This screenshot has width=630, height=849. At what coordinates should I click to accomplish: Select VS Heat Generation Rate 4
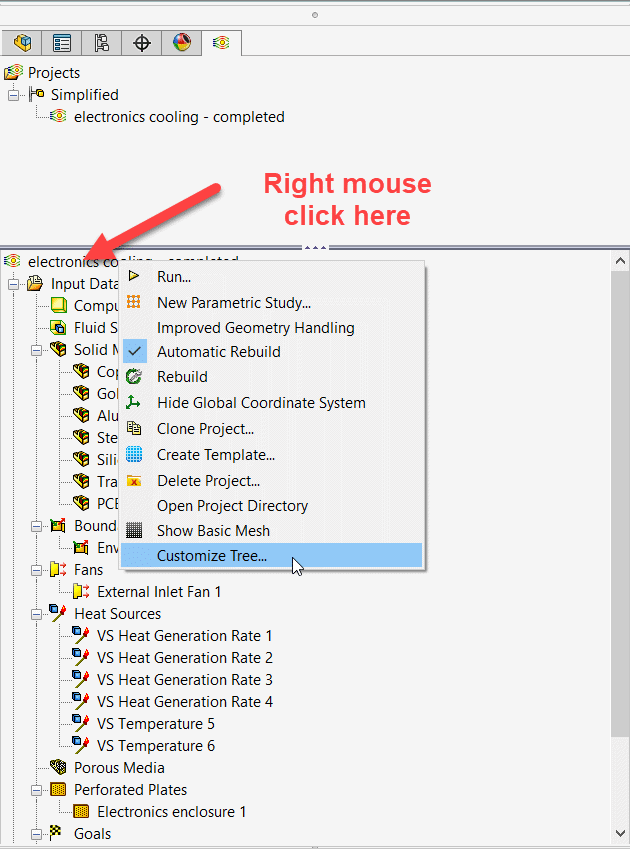185,702
